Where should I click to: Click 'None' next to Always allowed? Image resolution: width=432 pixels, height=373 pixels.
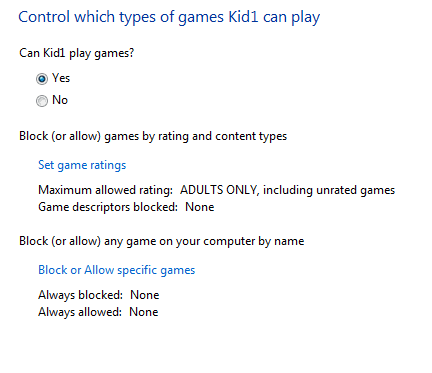tap(144, 312)
